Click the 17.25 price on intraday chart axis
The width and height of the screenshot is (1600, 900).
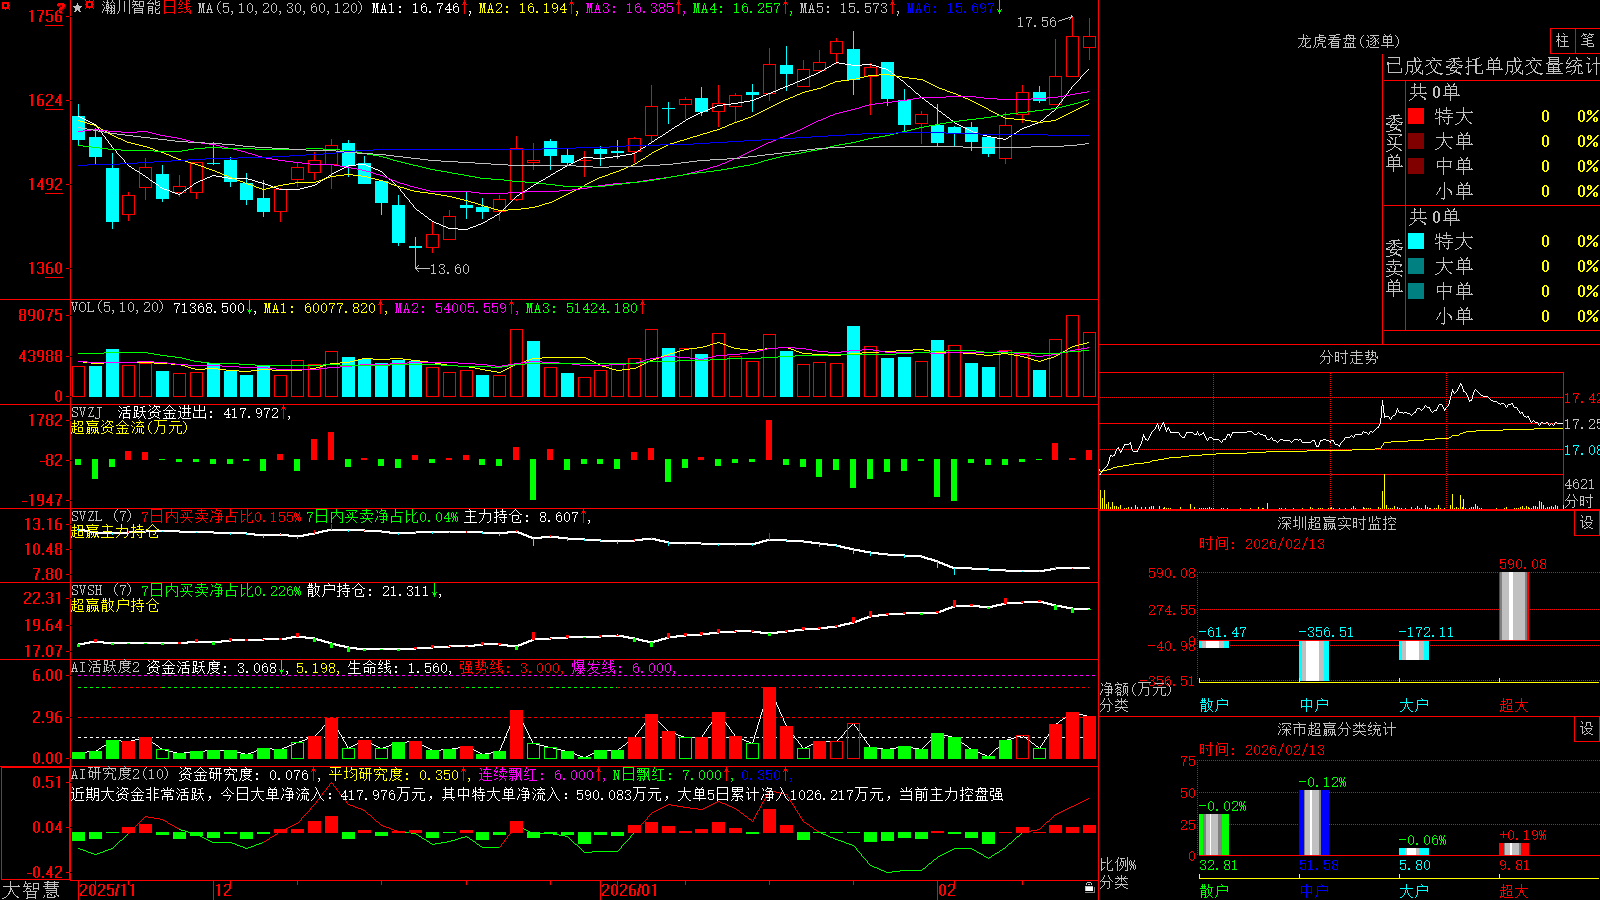1581,424
